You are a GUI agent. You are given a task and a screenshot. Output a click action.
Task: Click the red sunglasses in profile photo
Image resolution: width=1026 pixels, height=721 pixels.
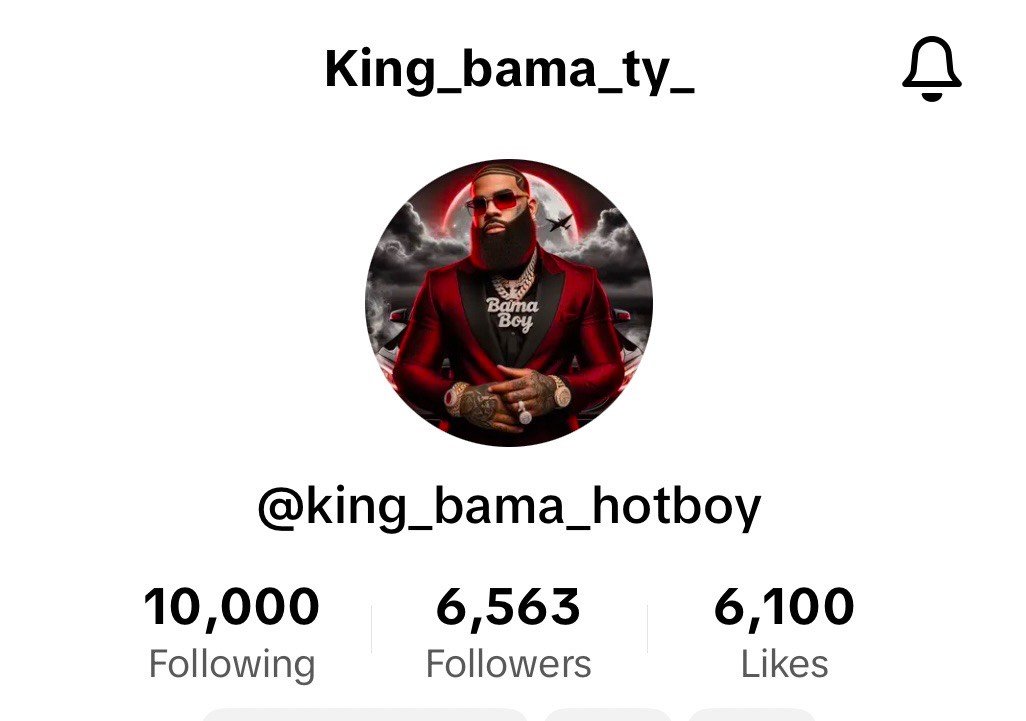497,201
